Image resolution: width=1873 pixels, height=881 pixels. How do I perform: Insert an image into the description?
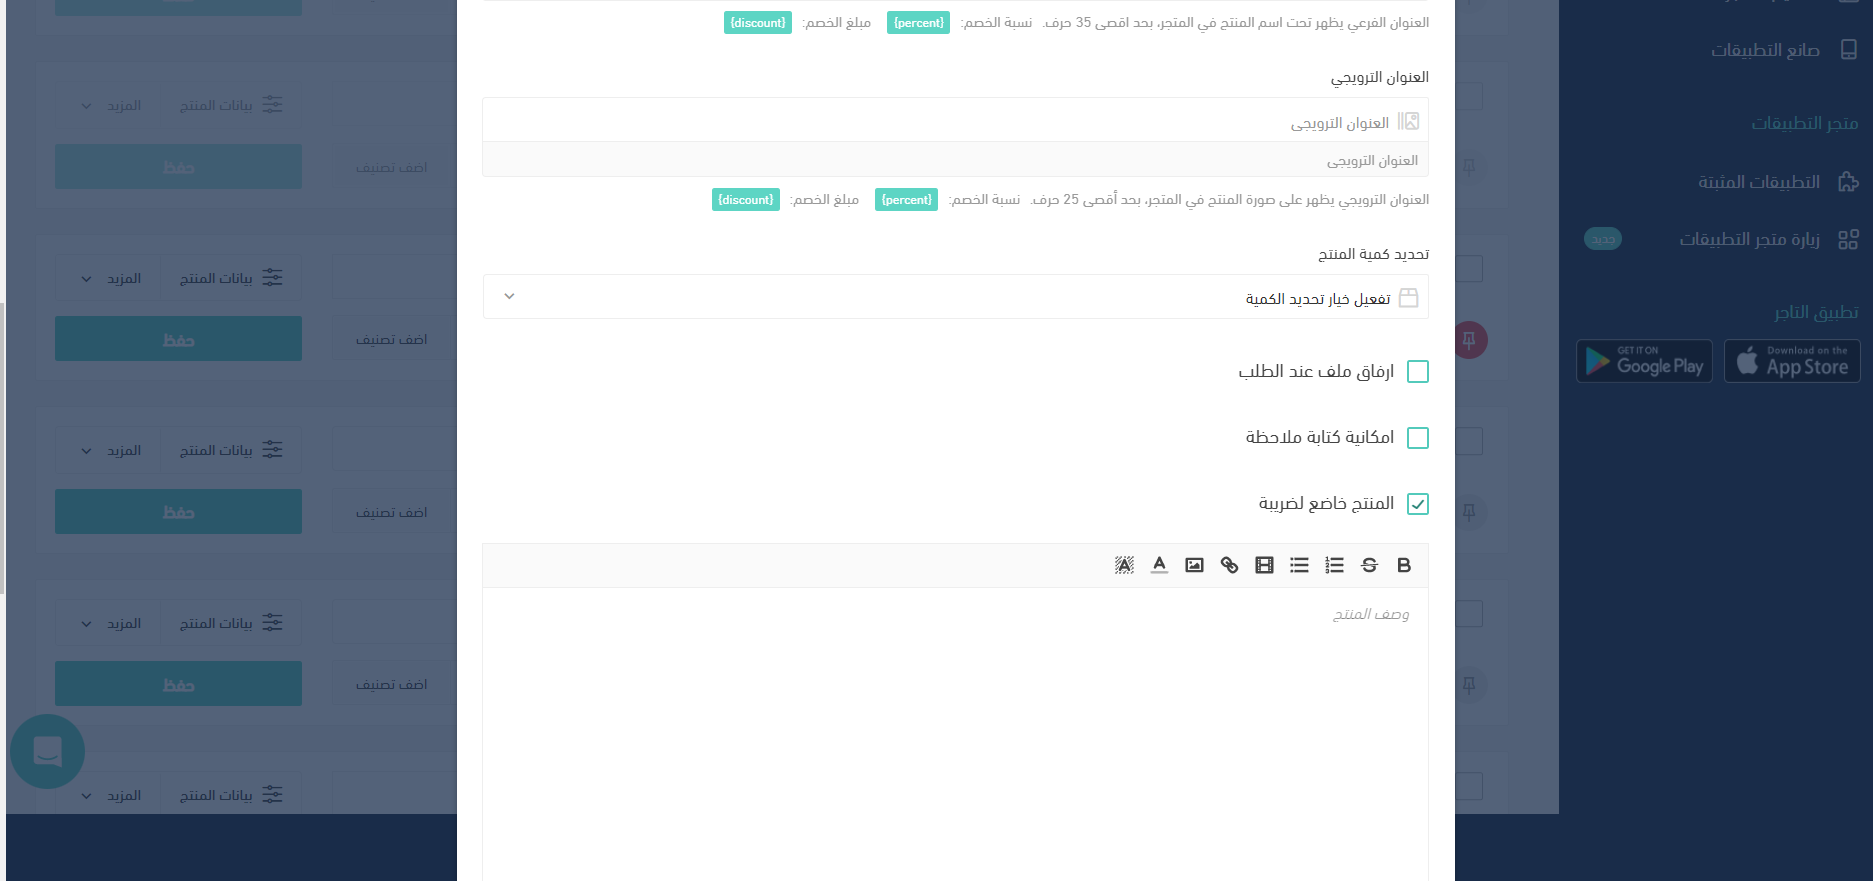point(1194,565)
